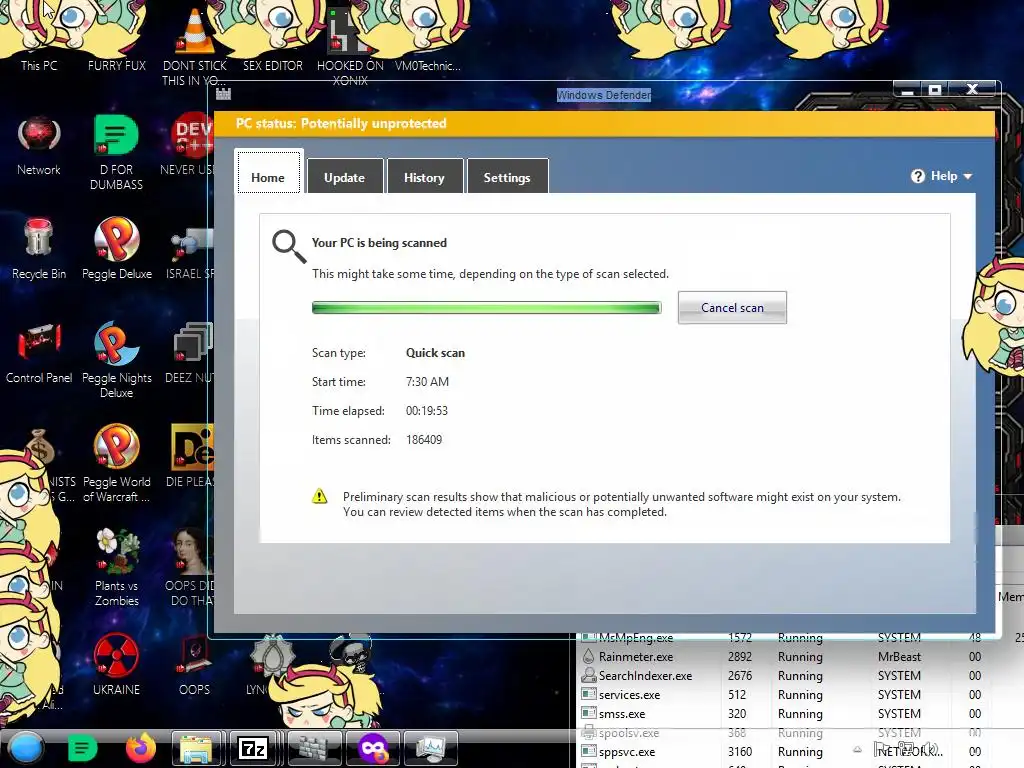
Task: Click the Start orb on taskbar
Action: pos(26,748)
